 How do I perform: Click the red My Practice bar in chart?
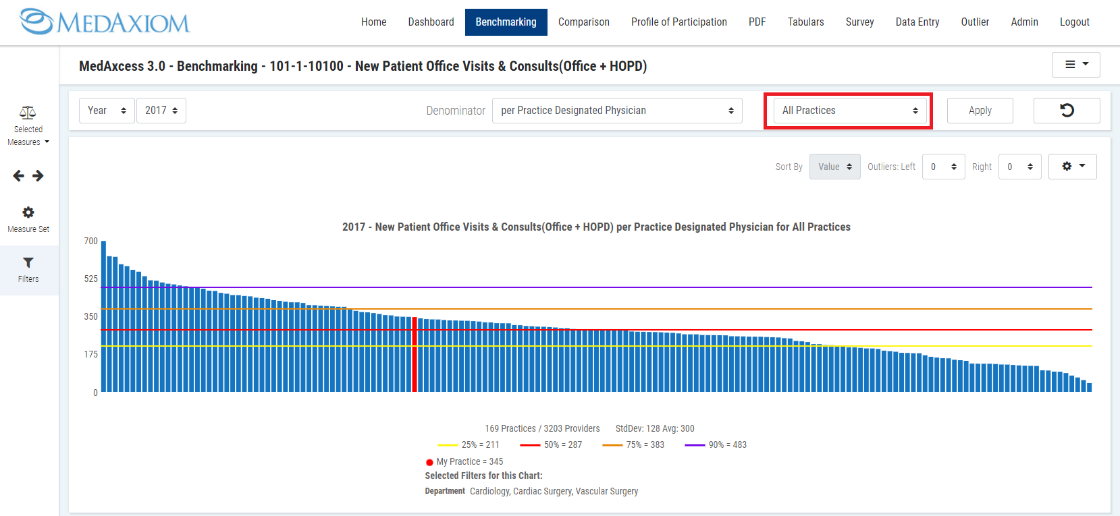point(414,354)
